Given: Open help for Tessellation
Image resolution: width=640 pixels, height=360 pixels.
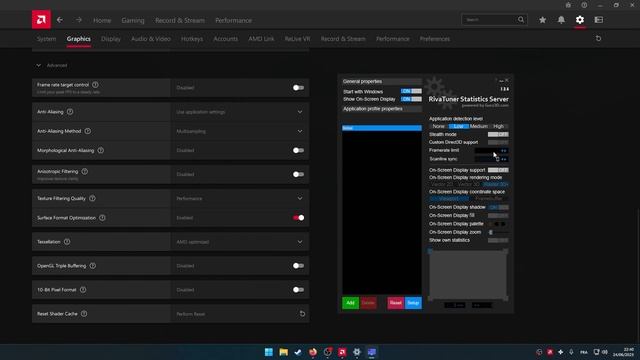Looking at the screenshot, I should tap(67, 242).
